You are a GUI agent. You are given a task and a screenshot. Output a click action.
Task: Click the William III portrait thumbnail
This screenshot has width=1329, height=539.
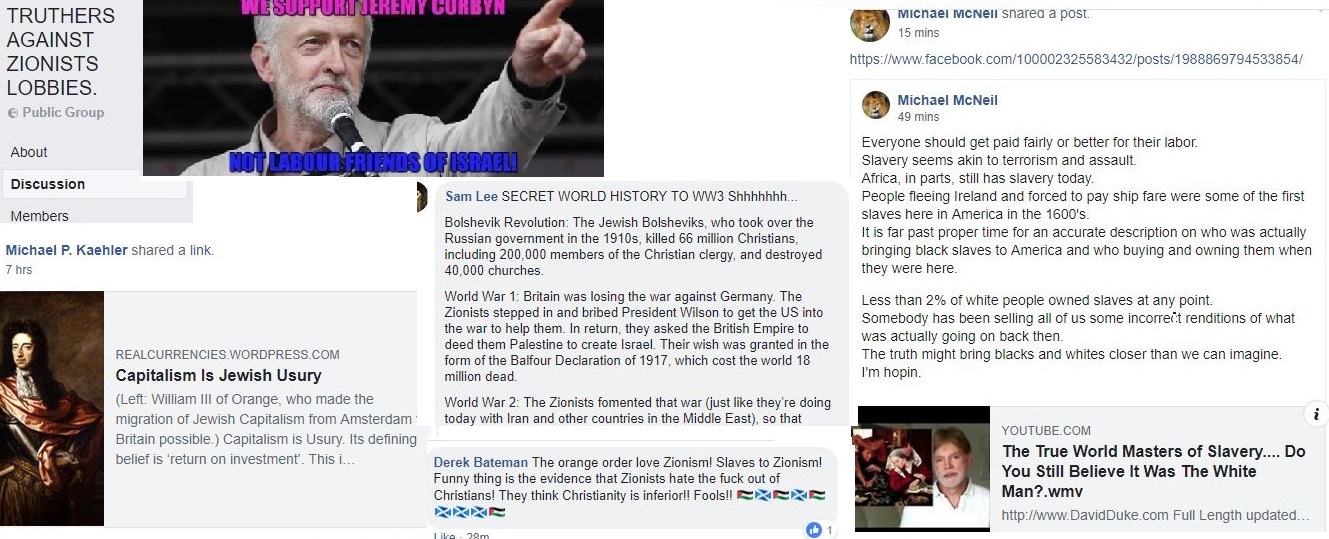[52, 408]
